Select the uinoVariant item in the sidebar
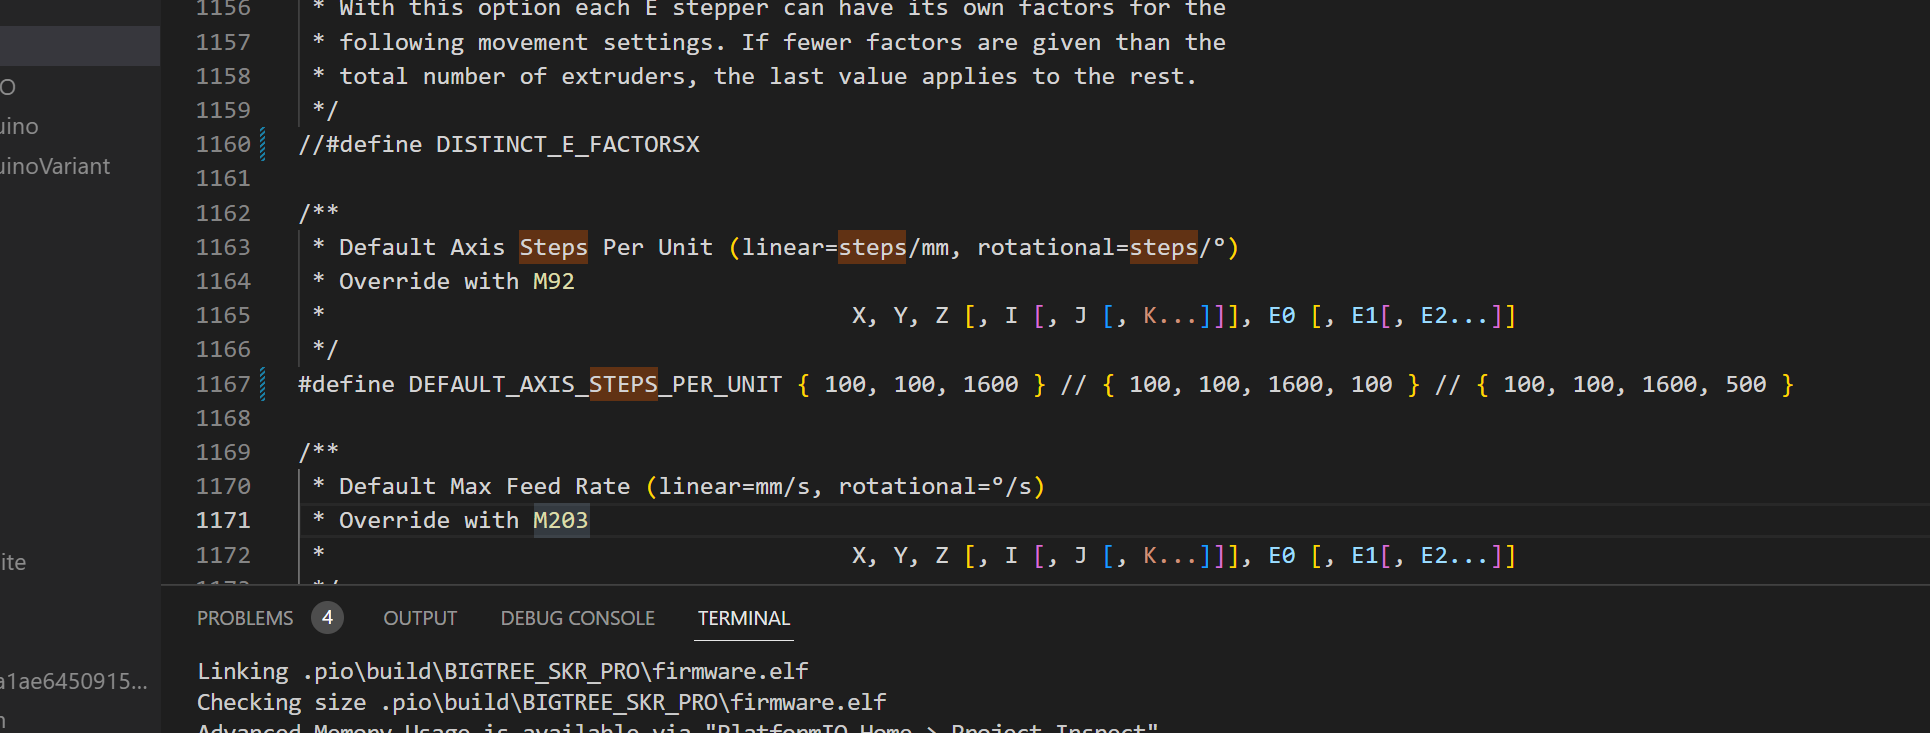Screen dimensions: 1930x733 [55, 166]
